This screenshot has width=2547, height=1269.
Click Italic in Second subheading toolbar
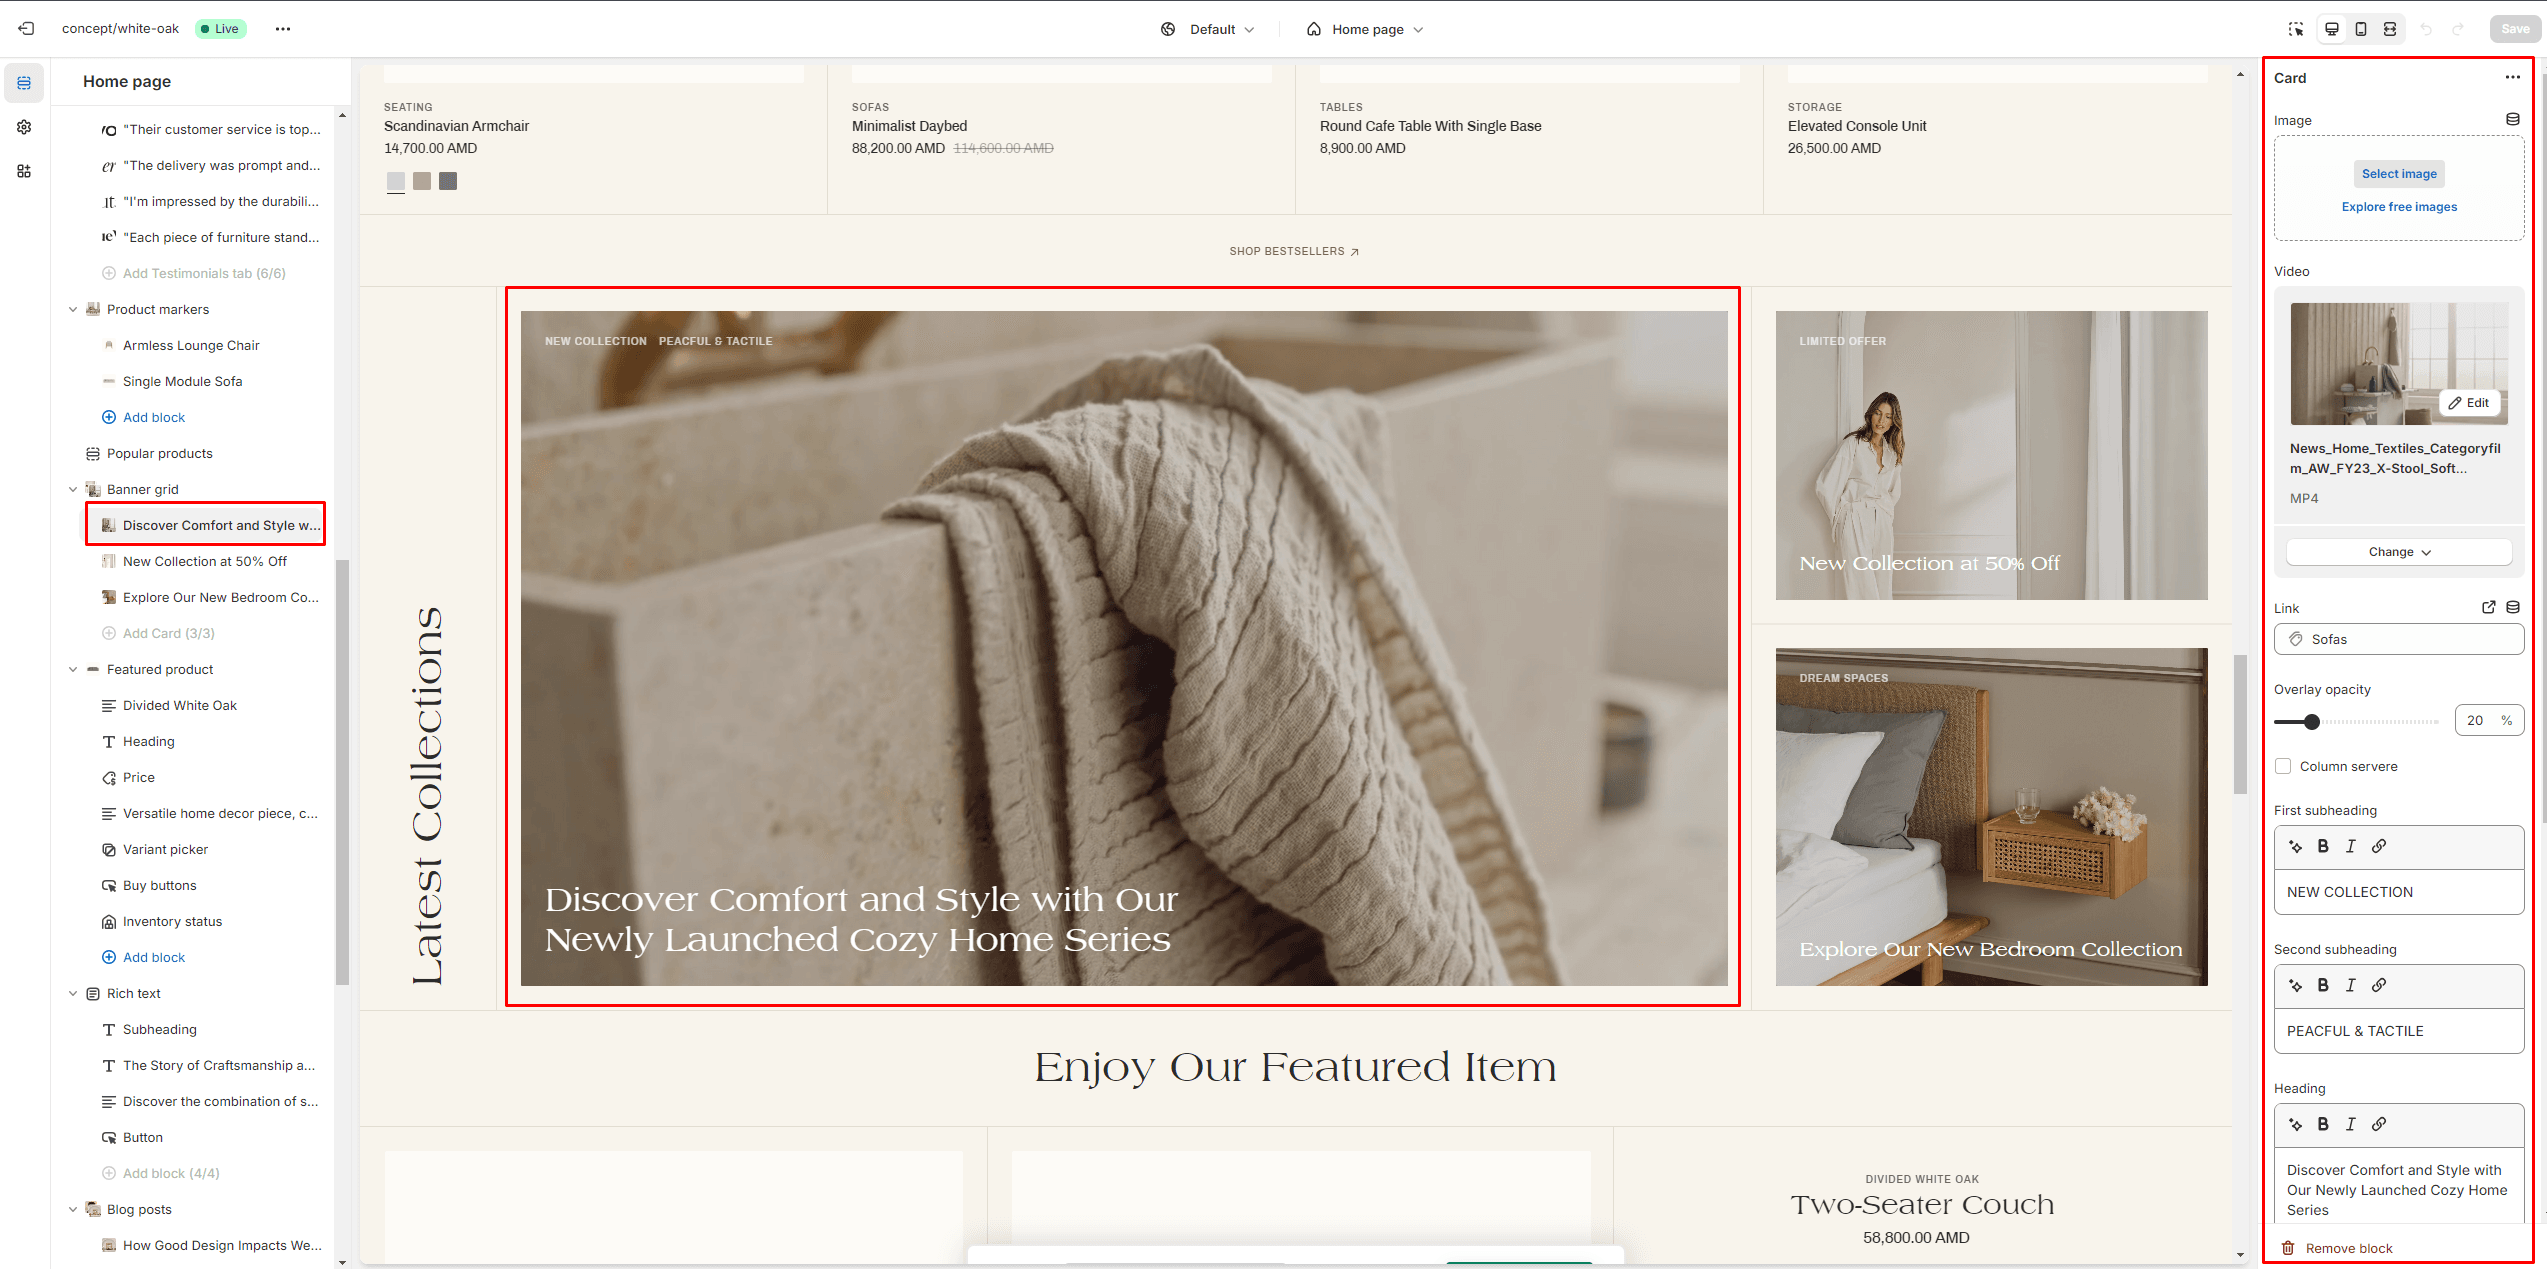[2350, 985]
